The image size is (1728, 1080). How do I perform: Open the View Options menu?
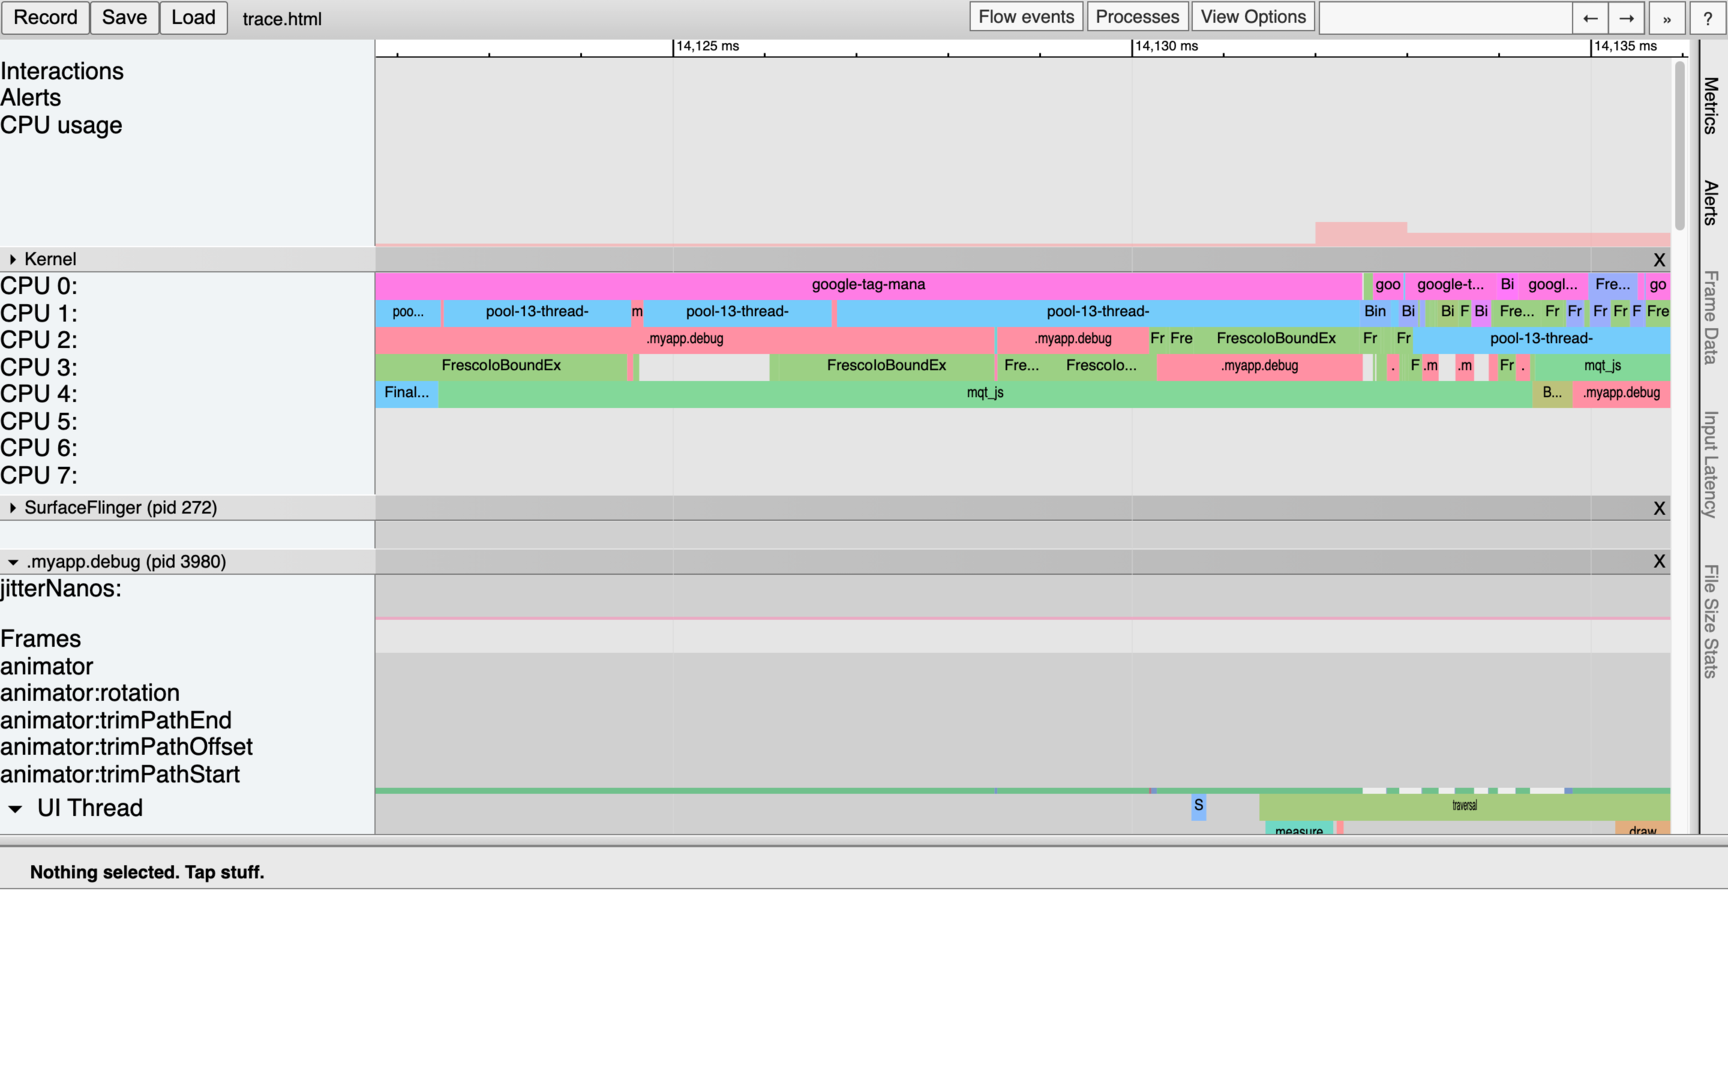(1253, 17)
